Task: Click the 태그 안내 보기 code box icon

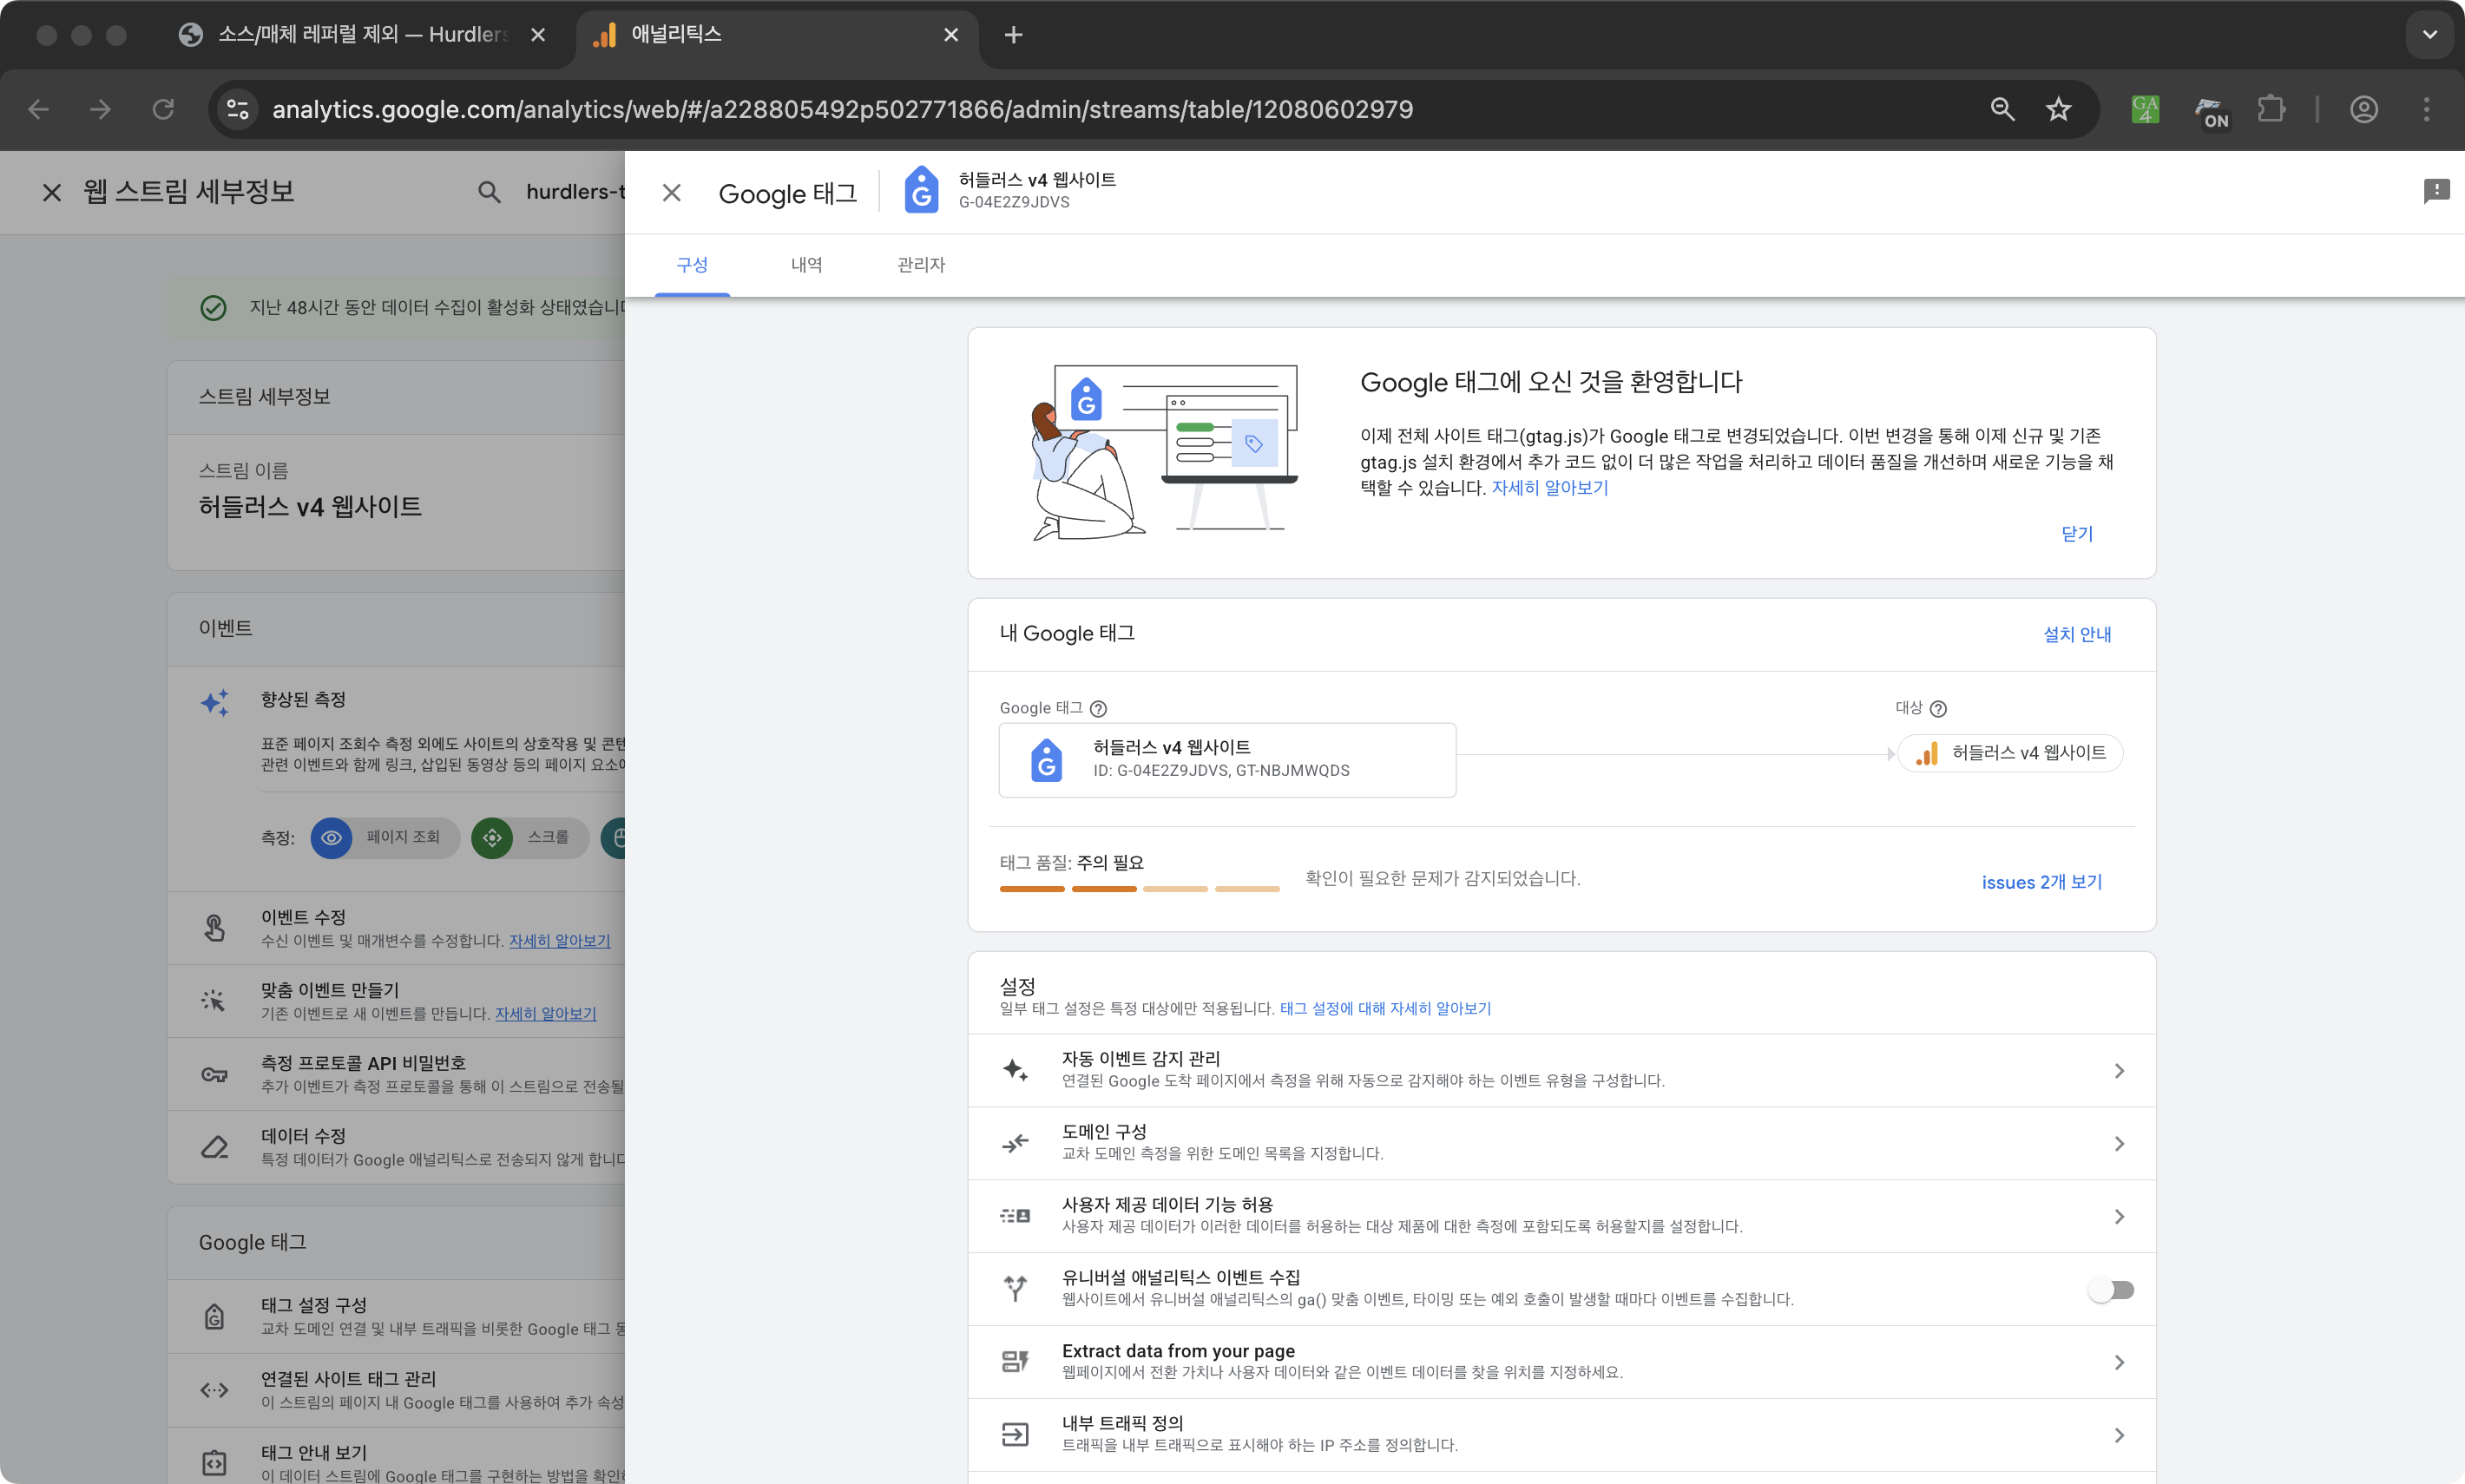Action: (x=214, y=1463)
